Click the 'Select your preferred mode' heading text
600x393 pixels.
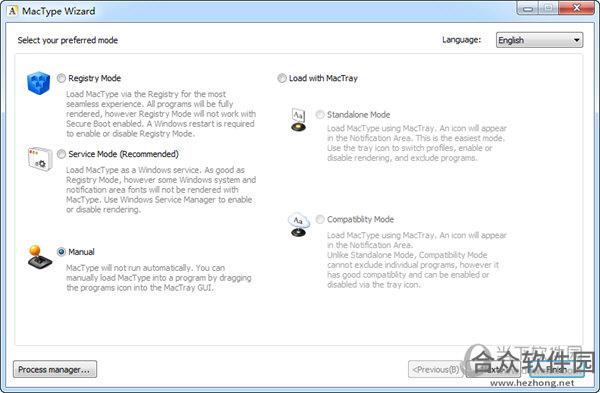tap(68, 40)
